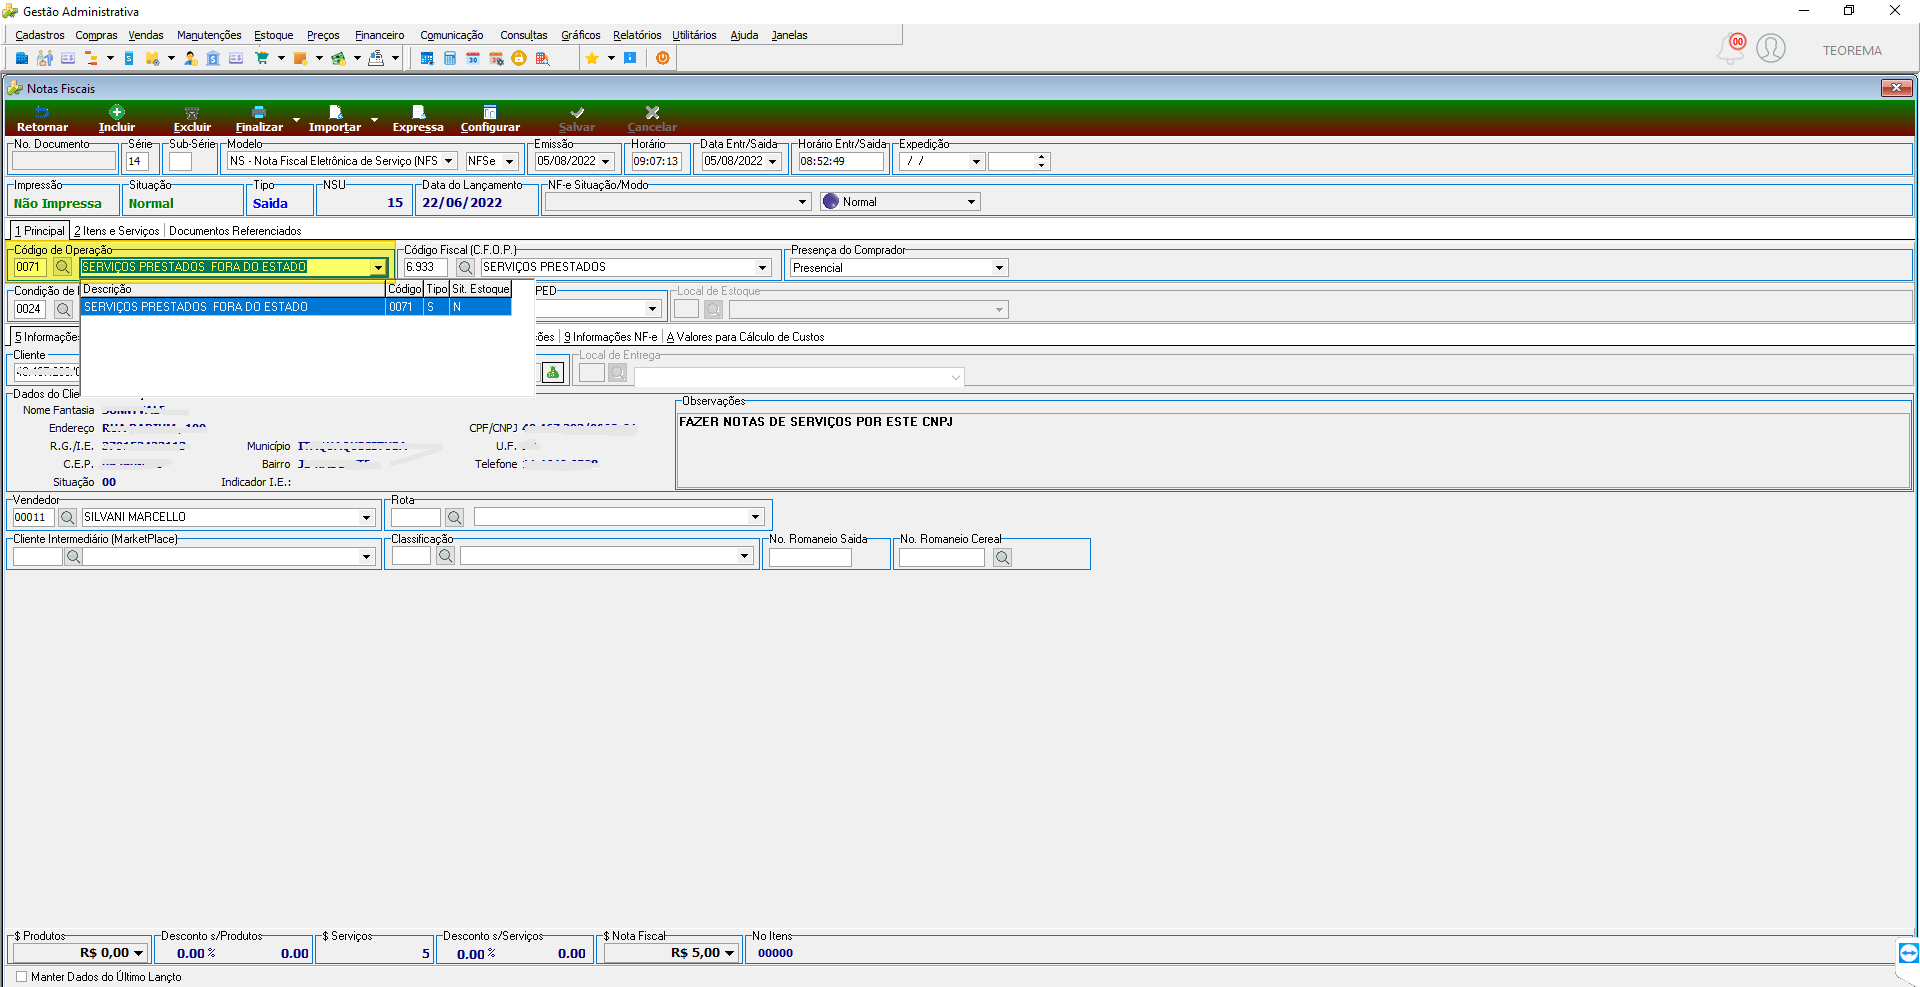Screen dimensions: 1920x987
Task: Open the Presença do Comprador Presencial dropdown
Action: pos(999,268)
